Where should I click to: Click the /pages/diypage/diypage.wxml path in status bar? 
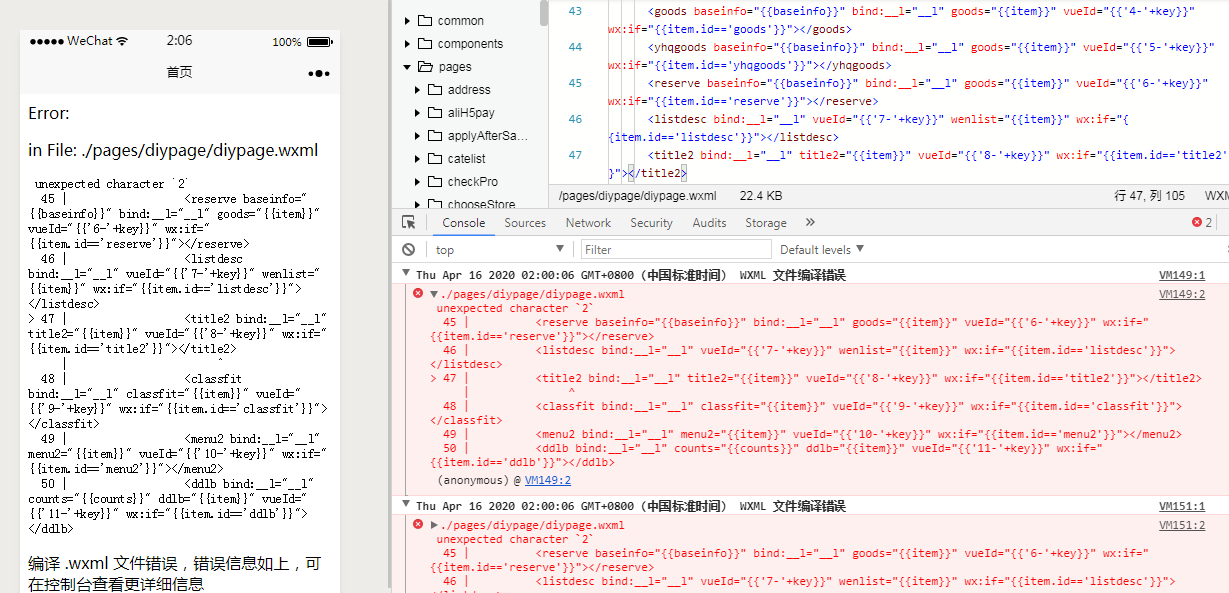click(637, 196)
